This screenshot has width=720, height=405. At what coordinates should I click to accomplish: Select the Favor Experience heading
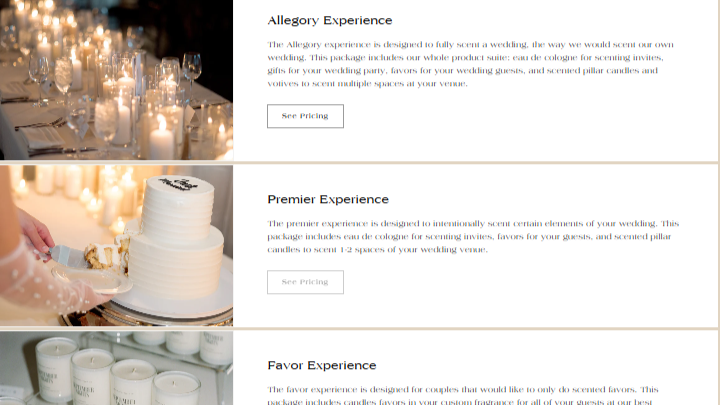click(x=321, y=366)
